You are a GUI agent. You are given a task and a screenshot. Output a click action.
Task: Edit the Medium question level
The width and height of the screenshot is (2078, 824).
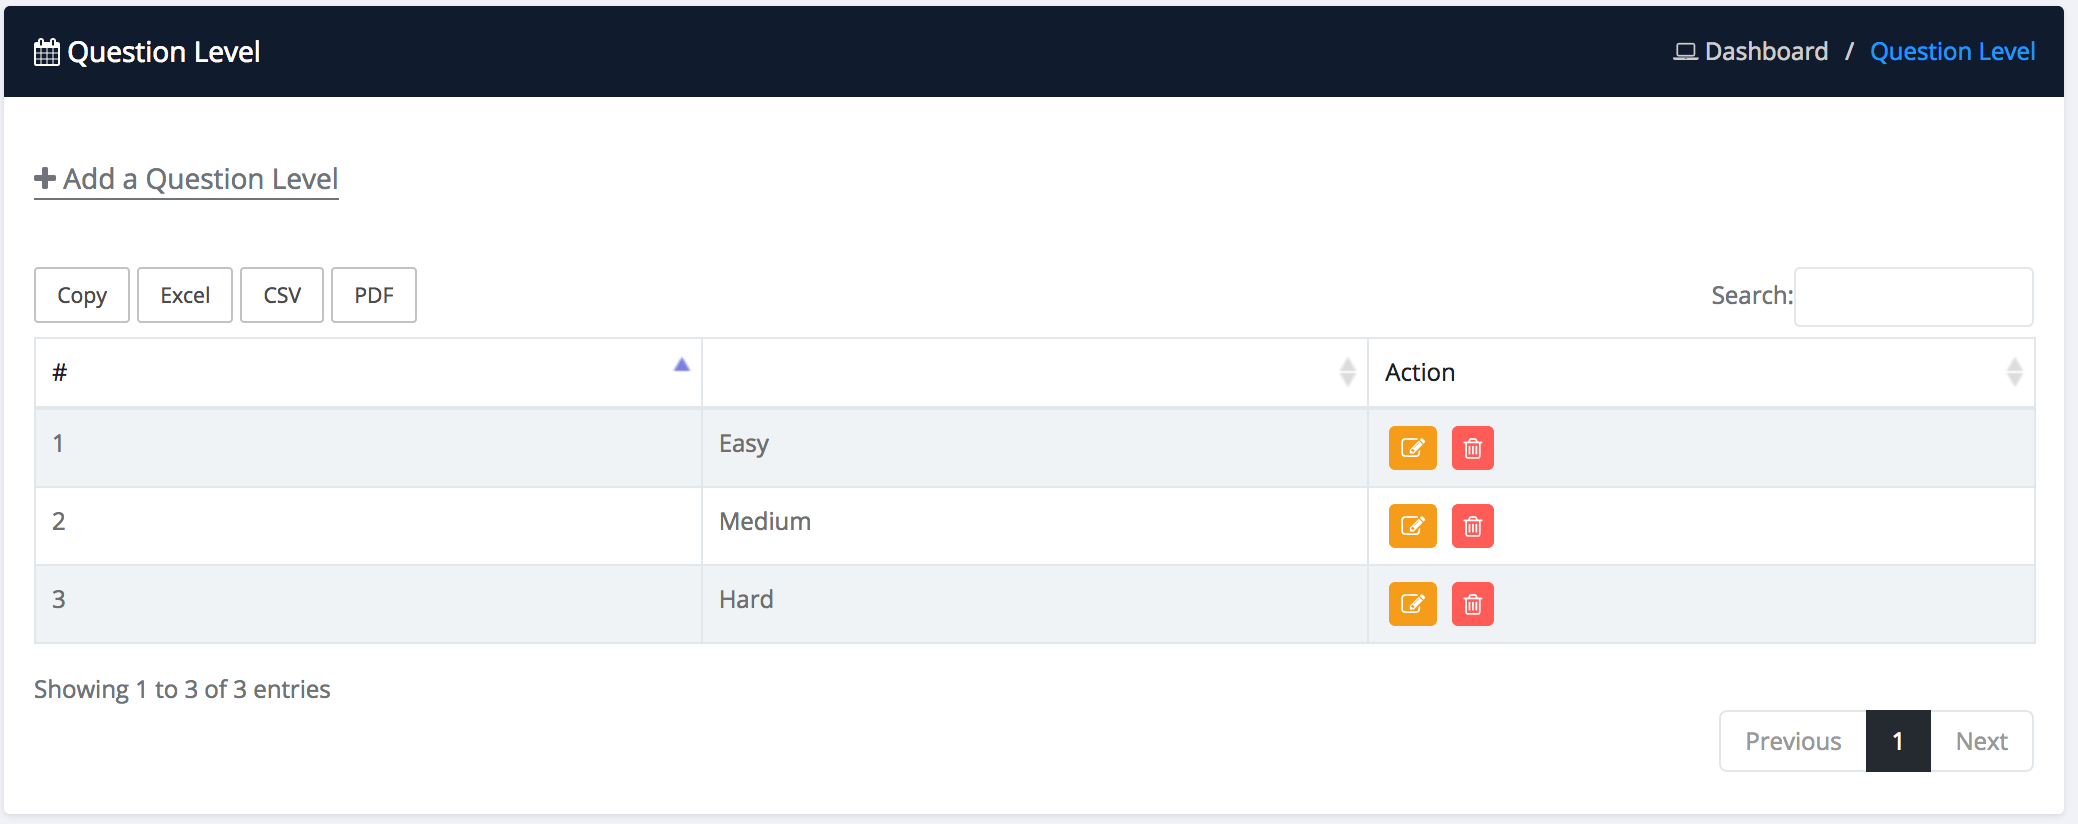[x=1412, y=526]
